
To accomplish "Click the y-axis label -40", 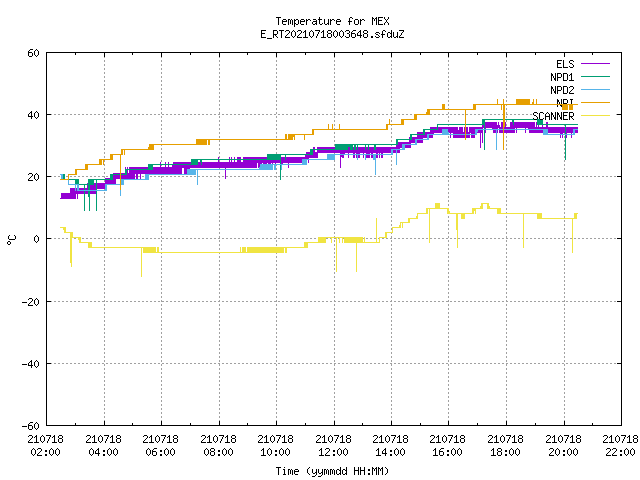I will (x=31, y=364).
